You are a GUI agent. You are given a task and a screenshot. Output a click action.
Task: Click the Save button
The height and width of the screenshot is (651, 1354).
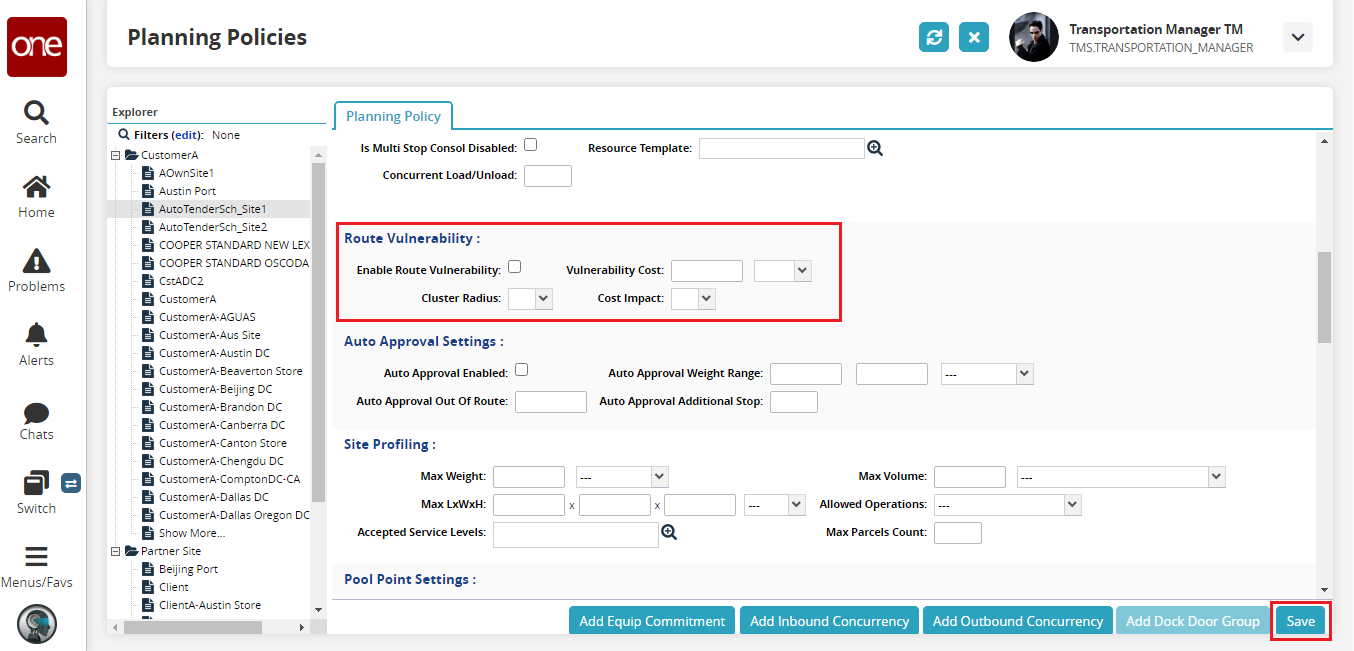(x=1300, y=621)
